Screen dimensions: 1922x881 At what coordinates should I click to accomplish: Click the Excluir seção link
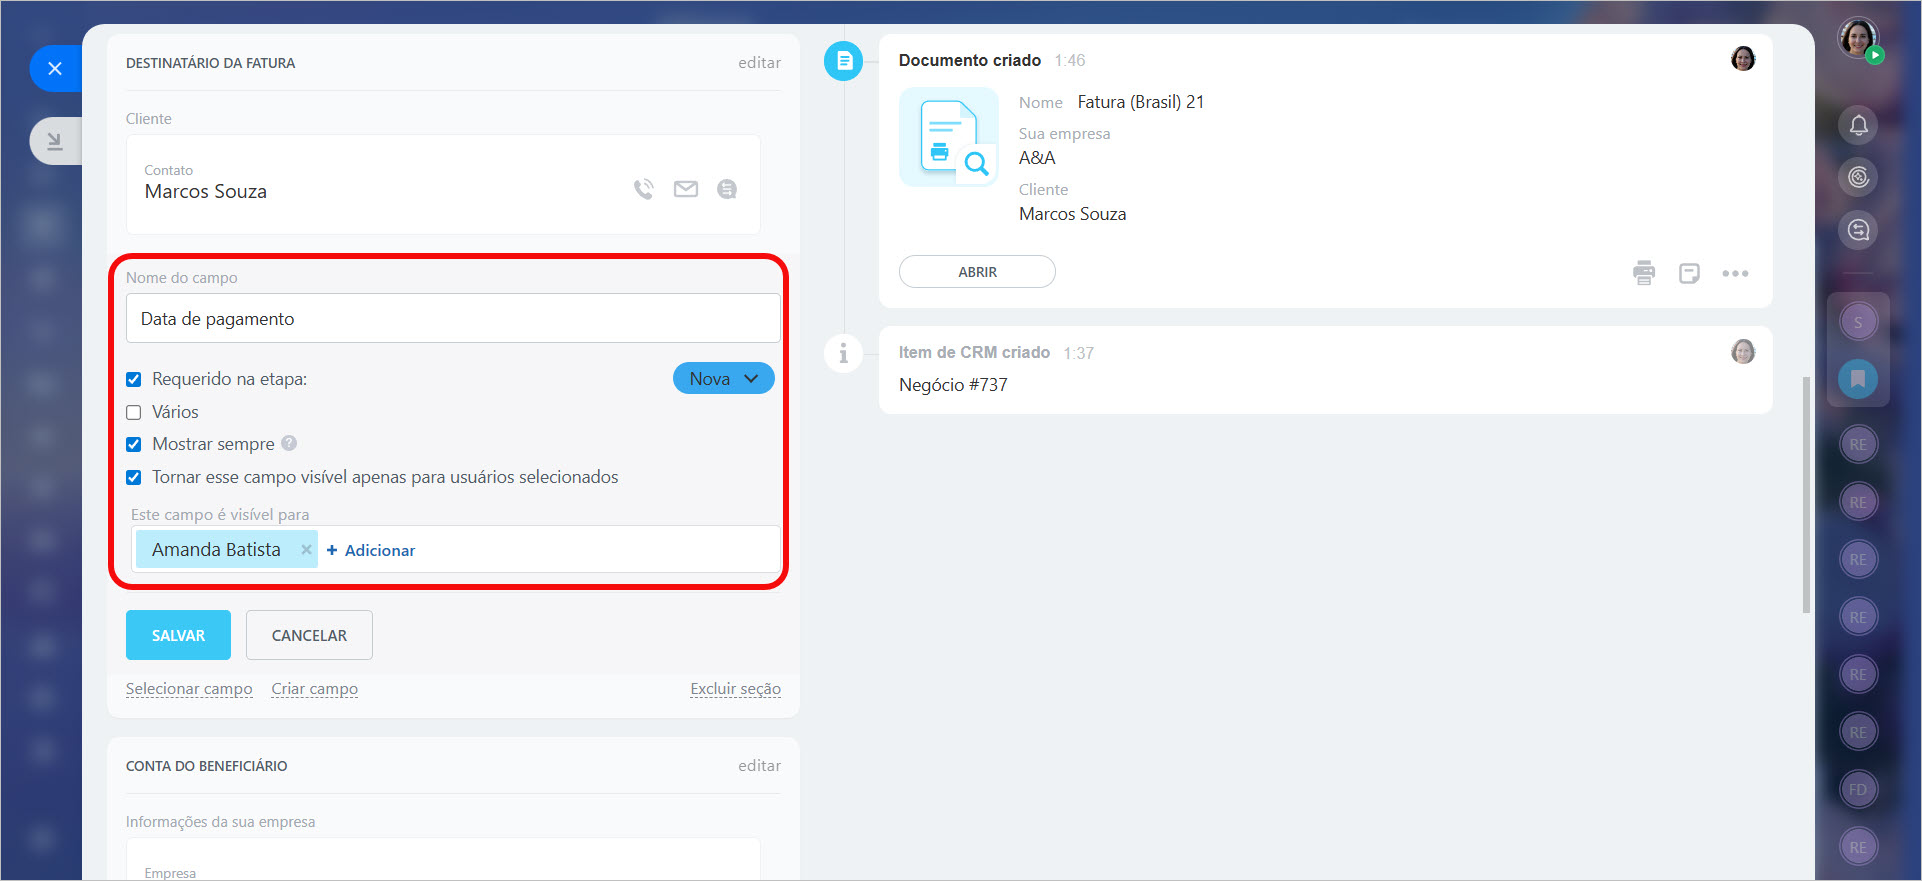(x=735, y=689)
